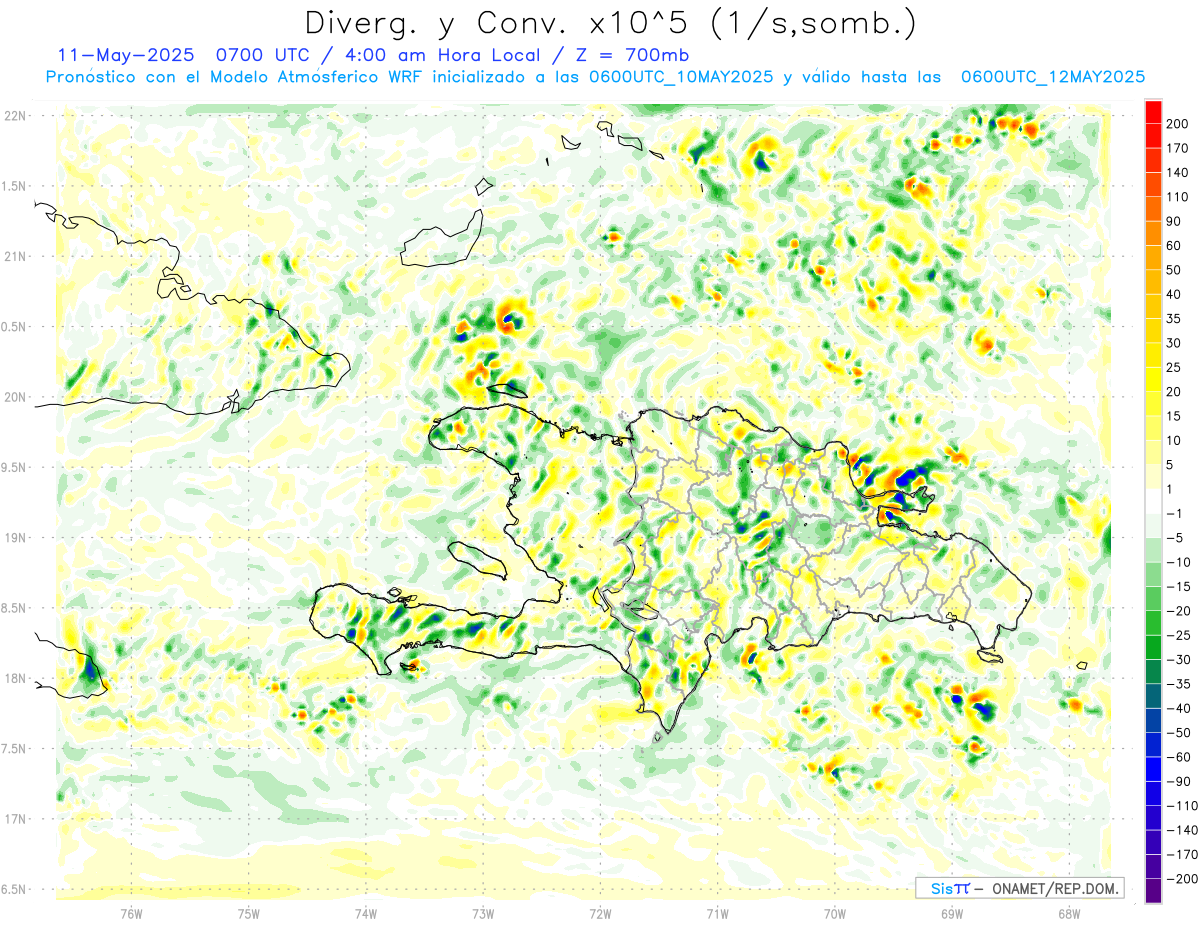Click the "25" colorbar value
Viewport: 1200px width, 927px height.
tap(1174, 368)
